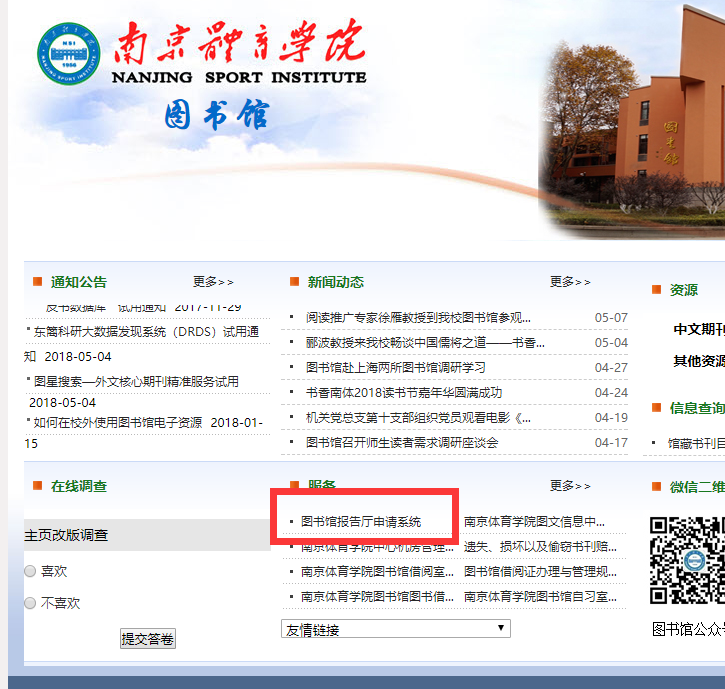725x689 pixels.
Task: Click the WeChat QR code image
Action: (688, 560)
